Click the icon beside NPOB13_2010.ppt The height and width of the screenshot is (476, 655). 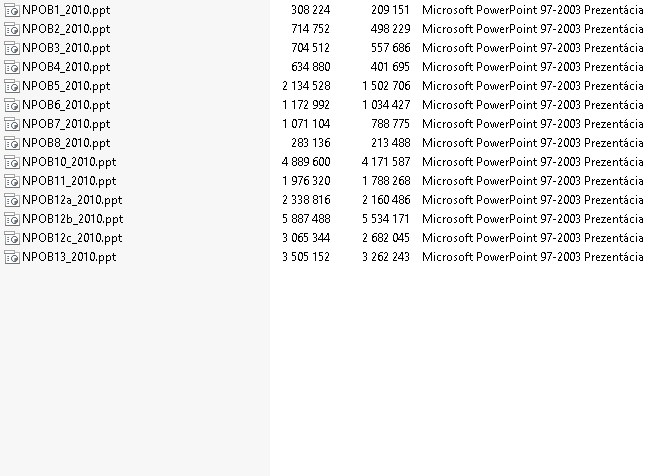click(12, 257)
